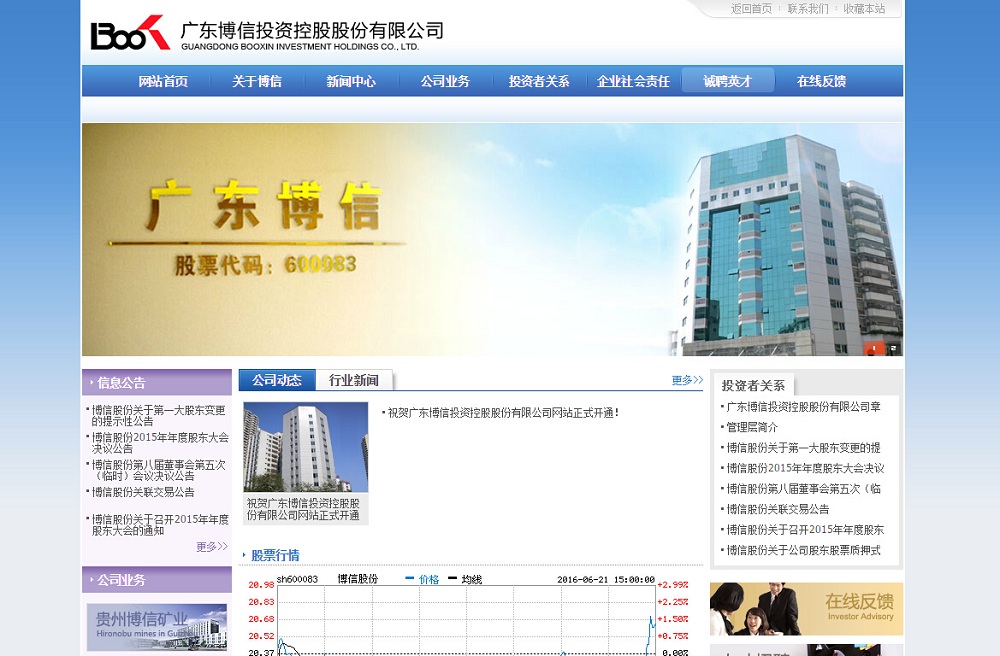Screen dimensions: 1000x656
Task: Open 博信股份关于公司股东股票质押式 link
Action: pos(803,550)
